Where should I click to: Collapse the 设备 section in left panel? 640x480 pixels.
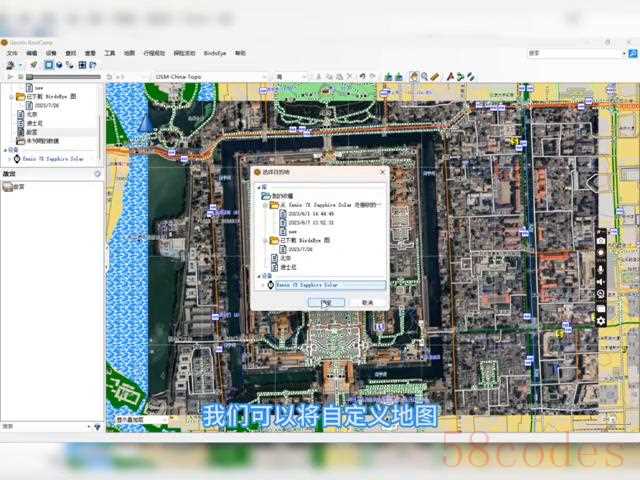tap(5, 150)
